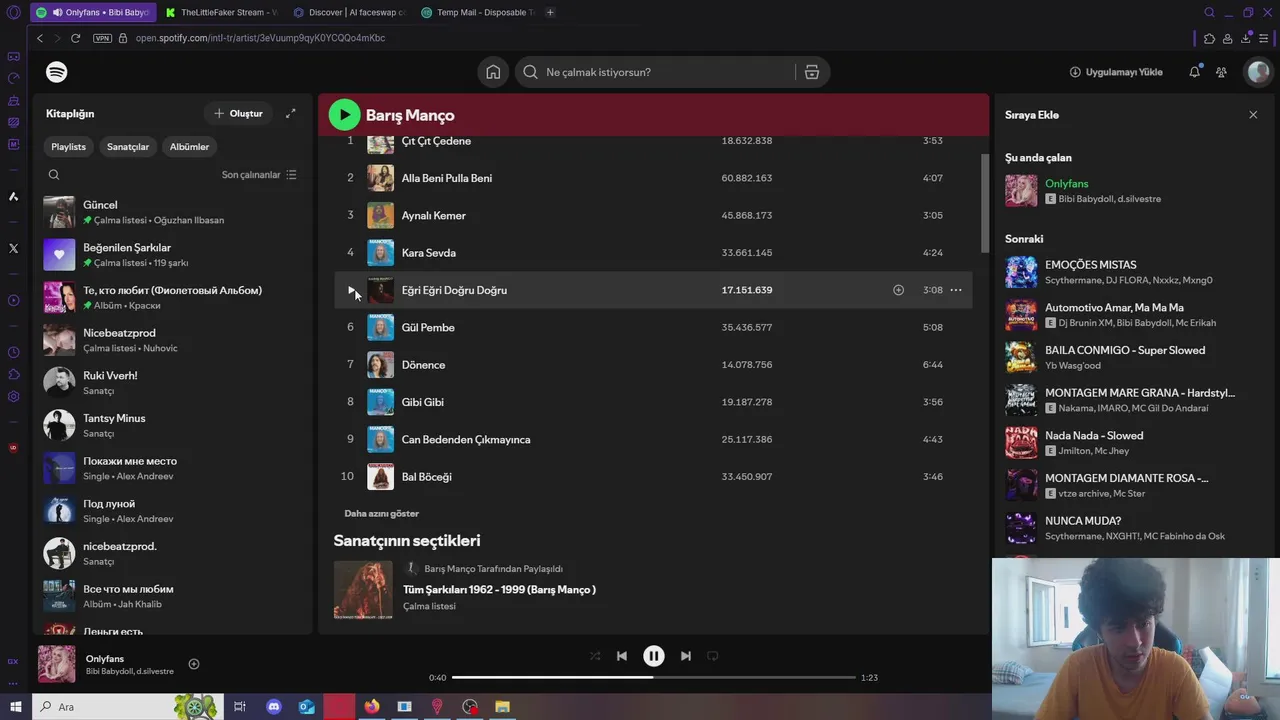1280x720 pixels.
Task: Open Ruki Vverh! artist in library
Action: [173, 383]
